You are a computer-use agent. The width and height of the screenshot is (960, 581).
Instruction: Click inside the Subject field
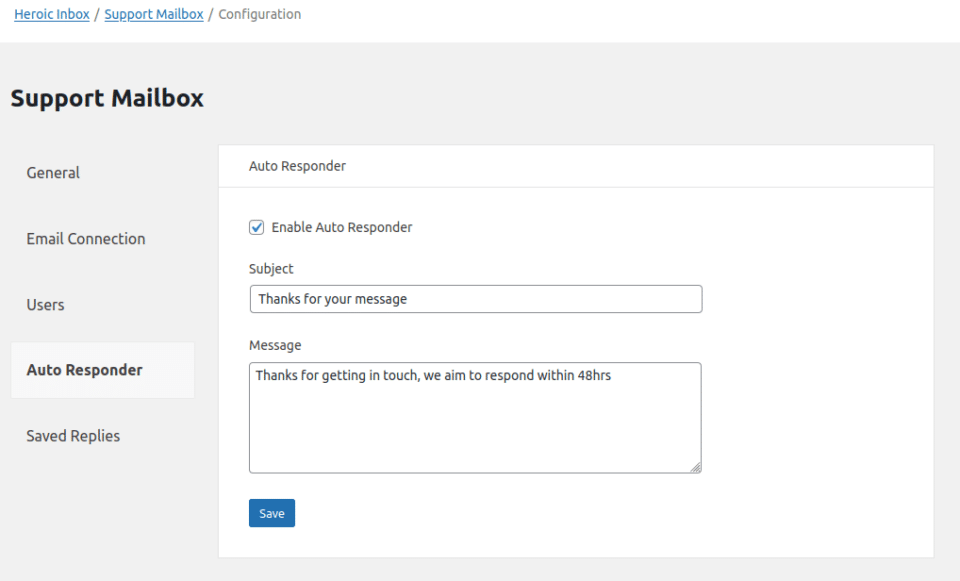(475, 298)
